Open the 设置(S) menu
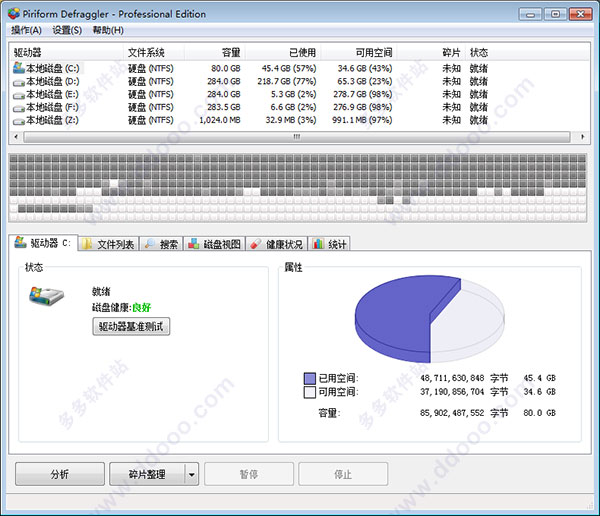This screenshot has width=600, height=516. pos(67,30)
